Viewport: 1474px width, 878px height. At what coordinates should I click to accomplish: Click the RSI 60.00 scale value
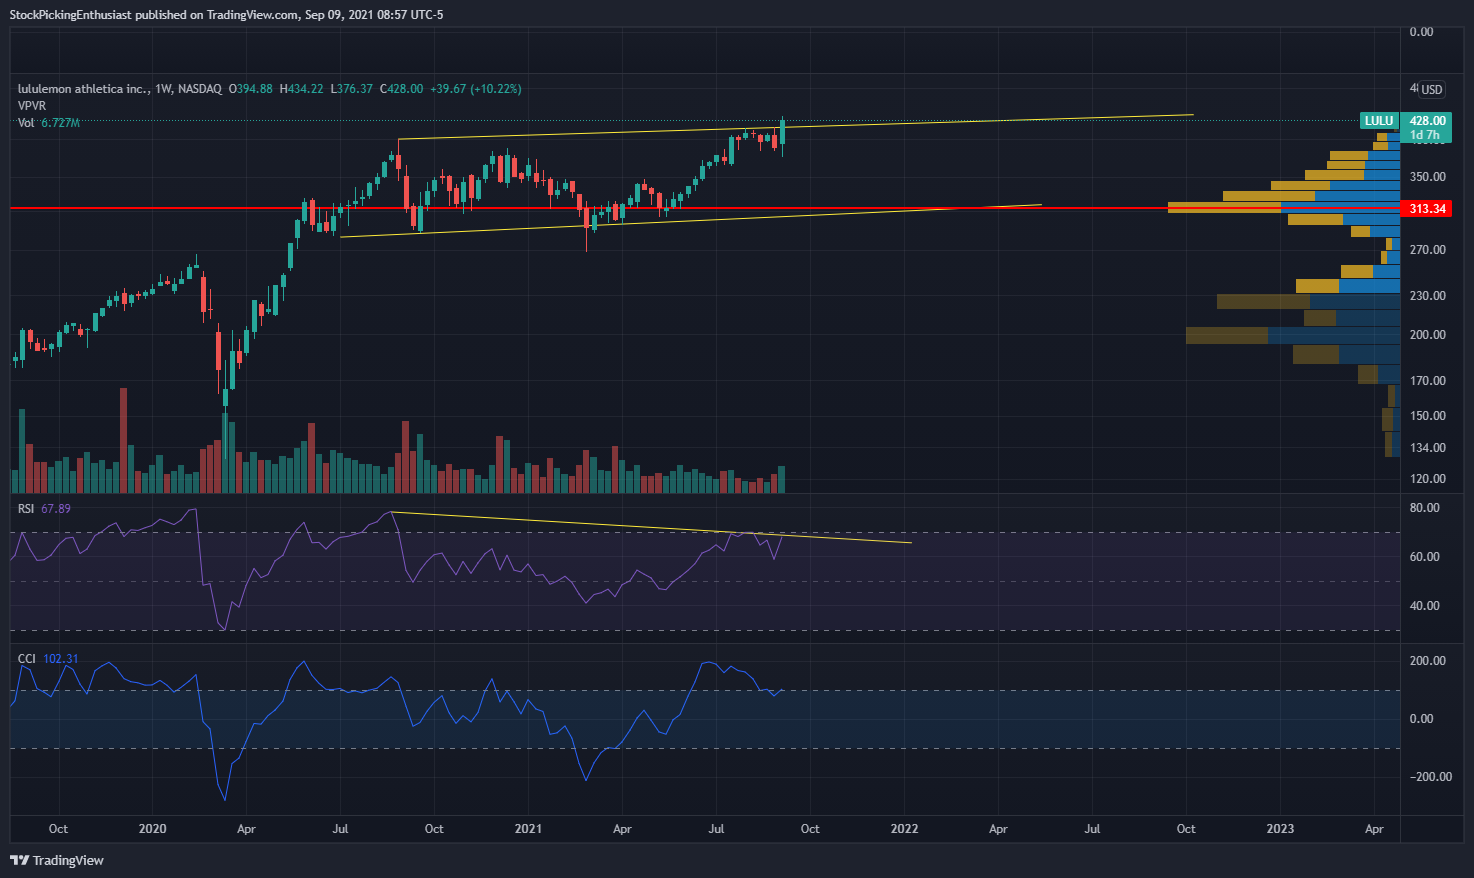(1424, 557)
